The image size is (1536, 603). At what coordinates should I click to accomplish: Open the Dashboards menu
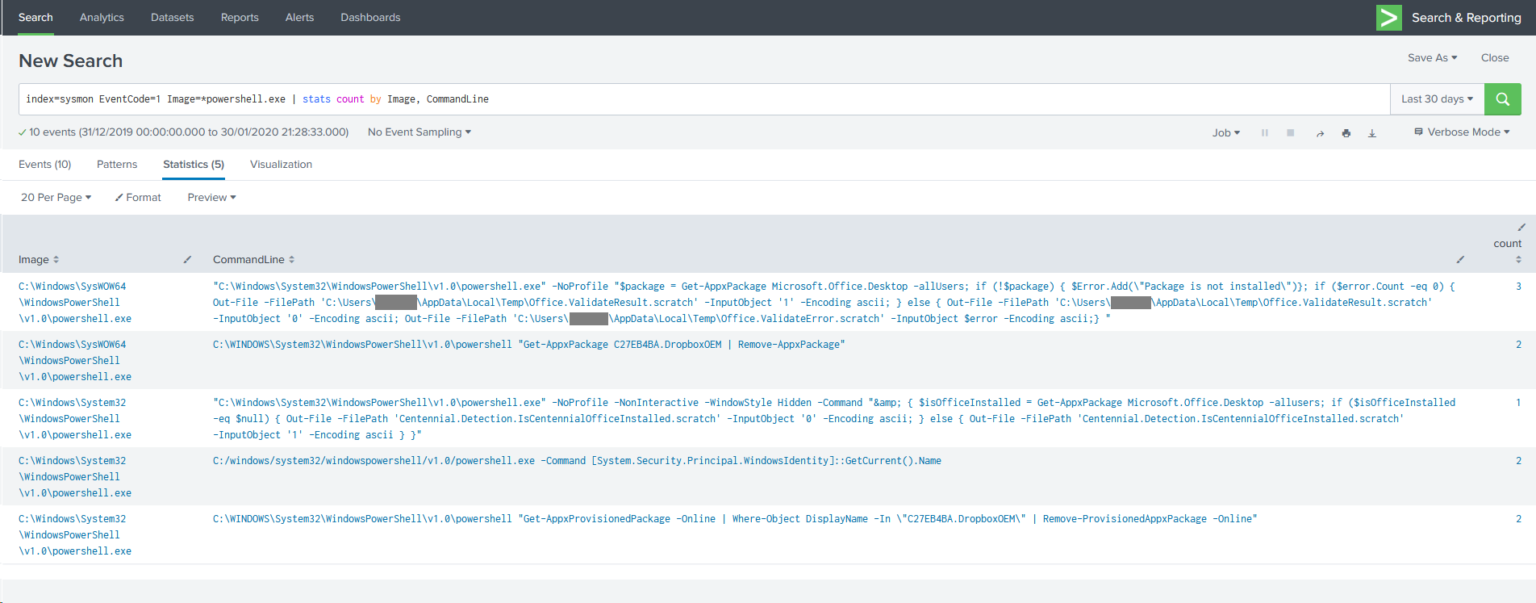point(370,17)
